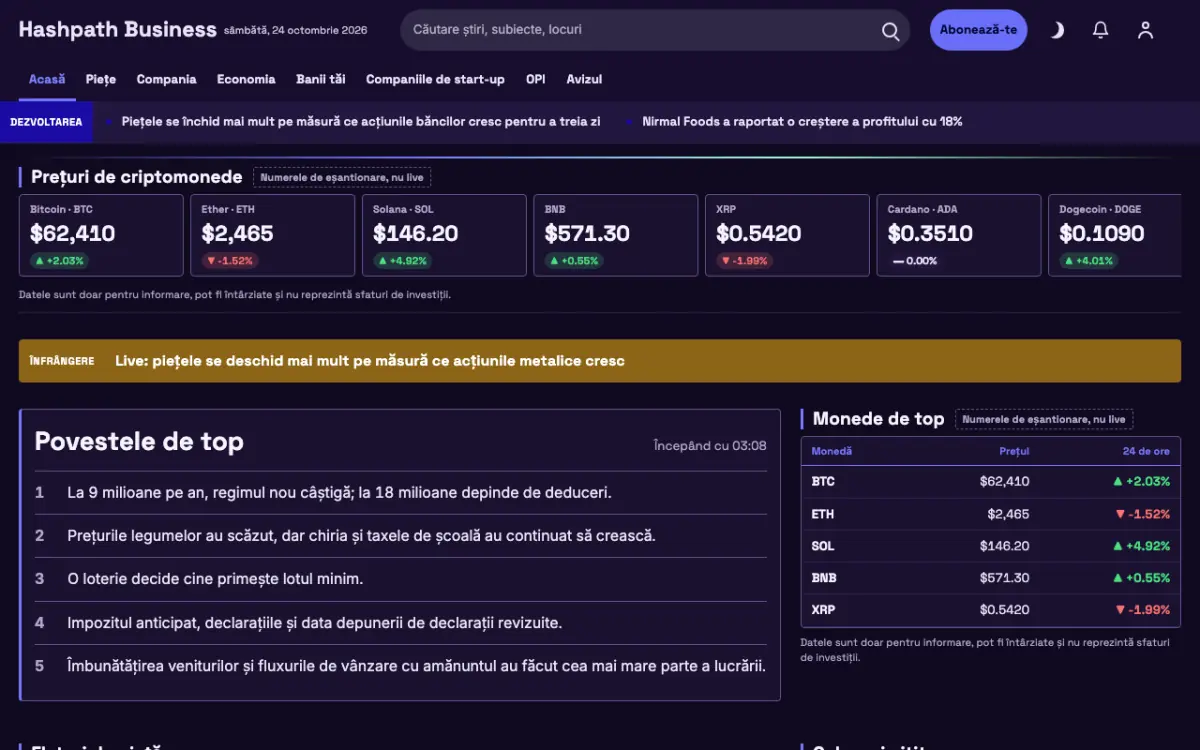Select the XRP row in Monede de top
This screenshot has height=750, width=1200.
[991, 610]
